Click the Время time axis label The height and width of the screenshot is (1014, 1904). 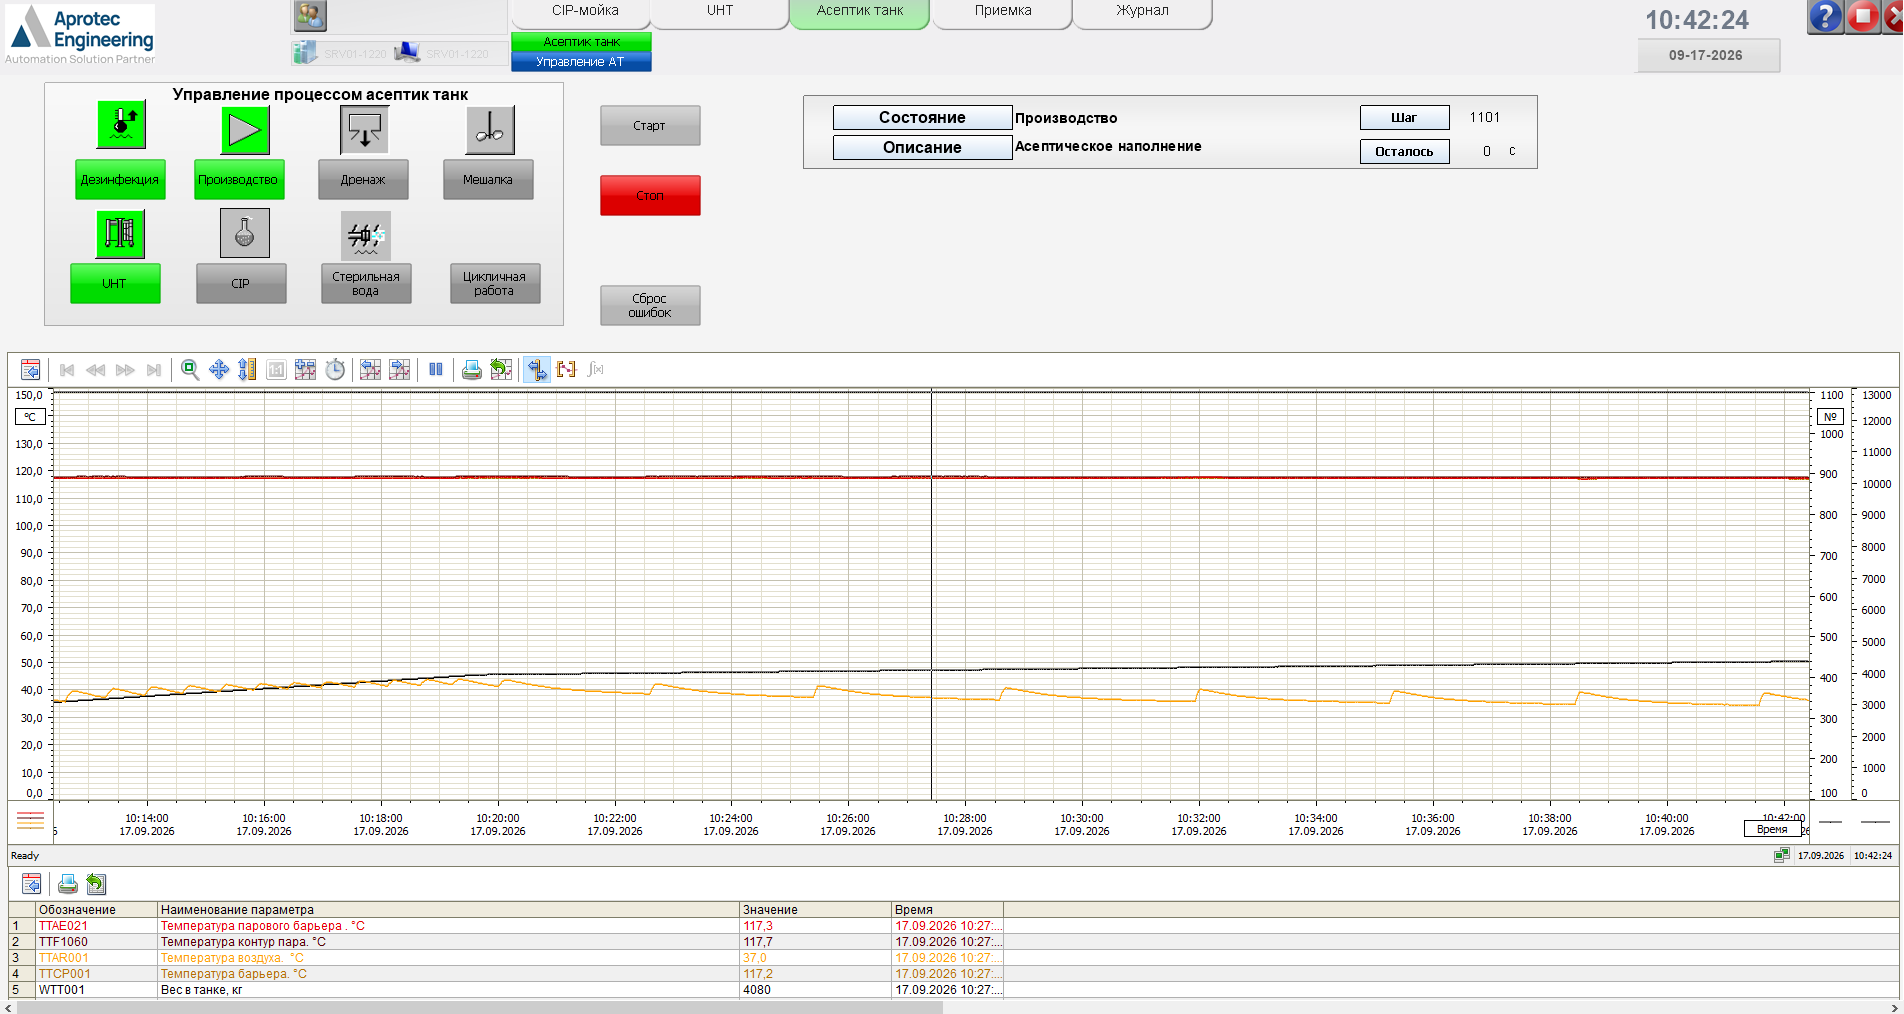(x=1772, y=829)
